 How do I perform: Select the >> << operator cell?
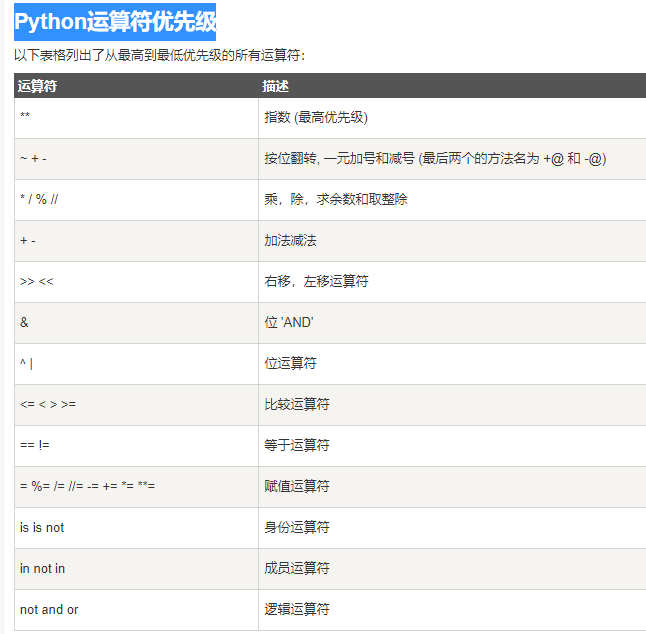[x=136, y=282]
